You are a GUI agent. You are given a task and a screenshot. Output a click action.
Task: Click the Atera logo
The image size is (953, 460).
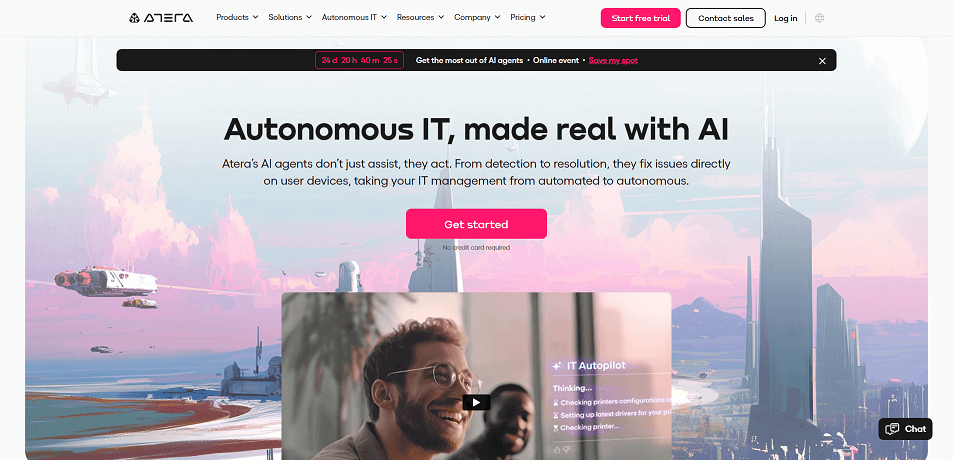coord(161,18)
